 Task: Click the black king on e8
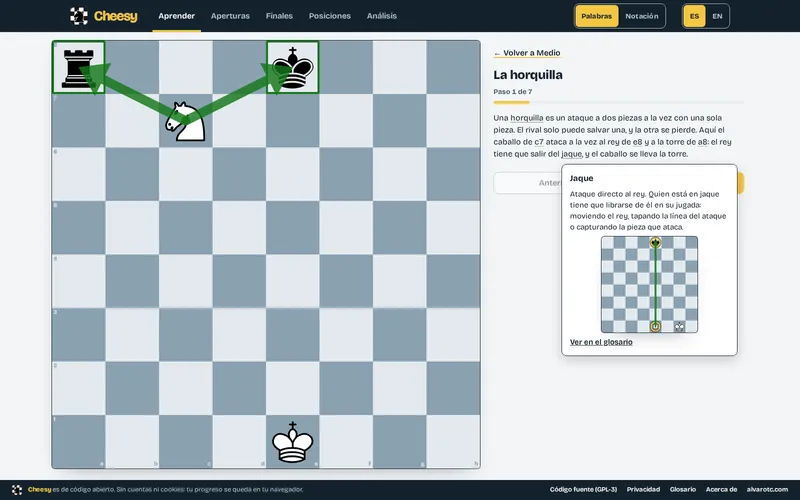tap(293, 67)
